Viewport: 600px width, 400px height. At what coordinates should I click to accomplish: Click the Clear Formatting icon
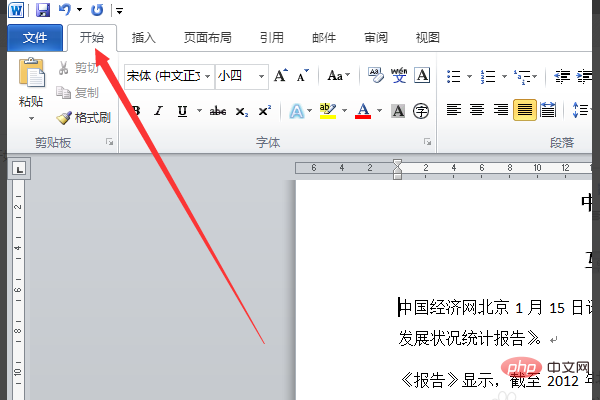pos(376,75)
